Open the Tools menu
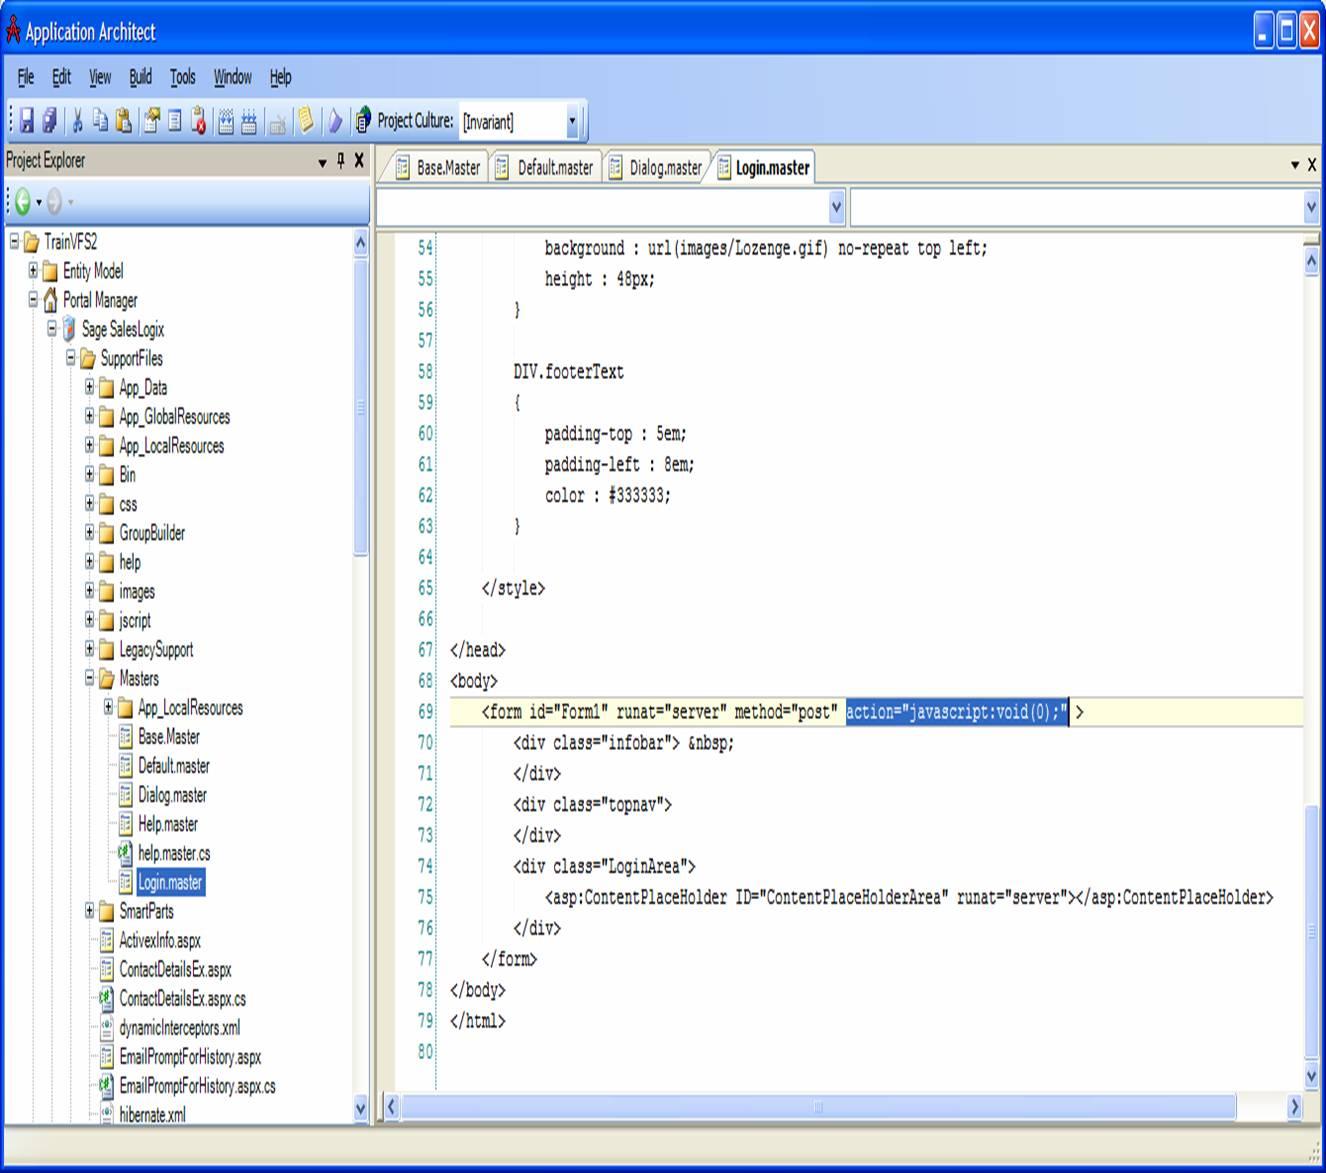This screenshot has height=1173, width=1326. tap(182, 77)
